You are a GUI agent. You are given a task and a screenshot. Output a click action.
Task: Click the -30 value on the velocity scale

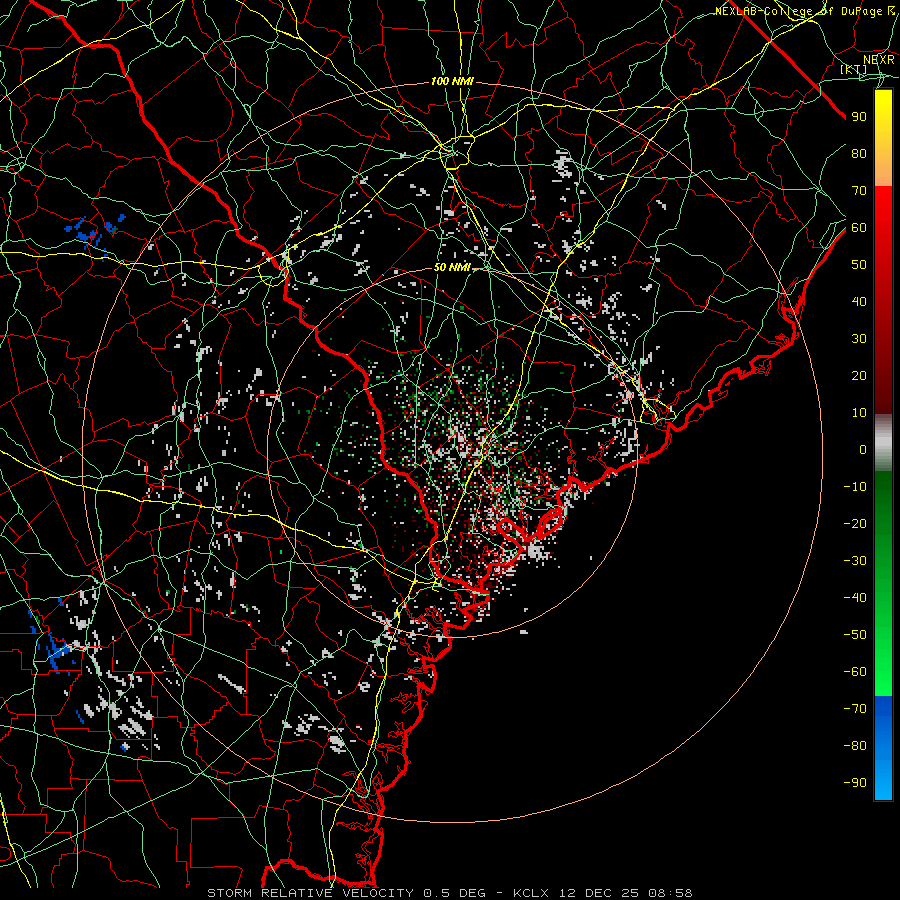tap(855, 561)
